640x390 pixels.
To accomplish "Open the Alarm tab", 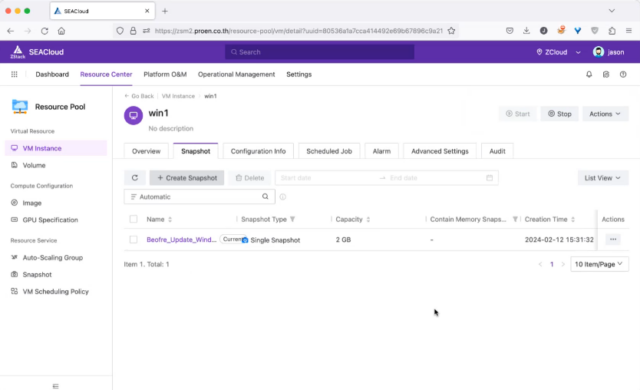I will (382, 151).
